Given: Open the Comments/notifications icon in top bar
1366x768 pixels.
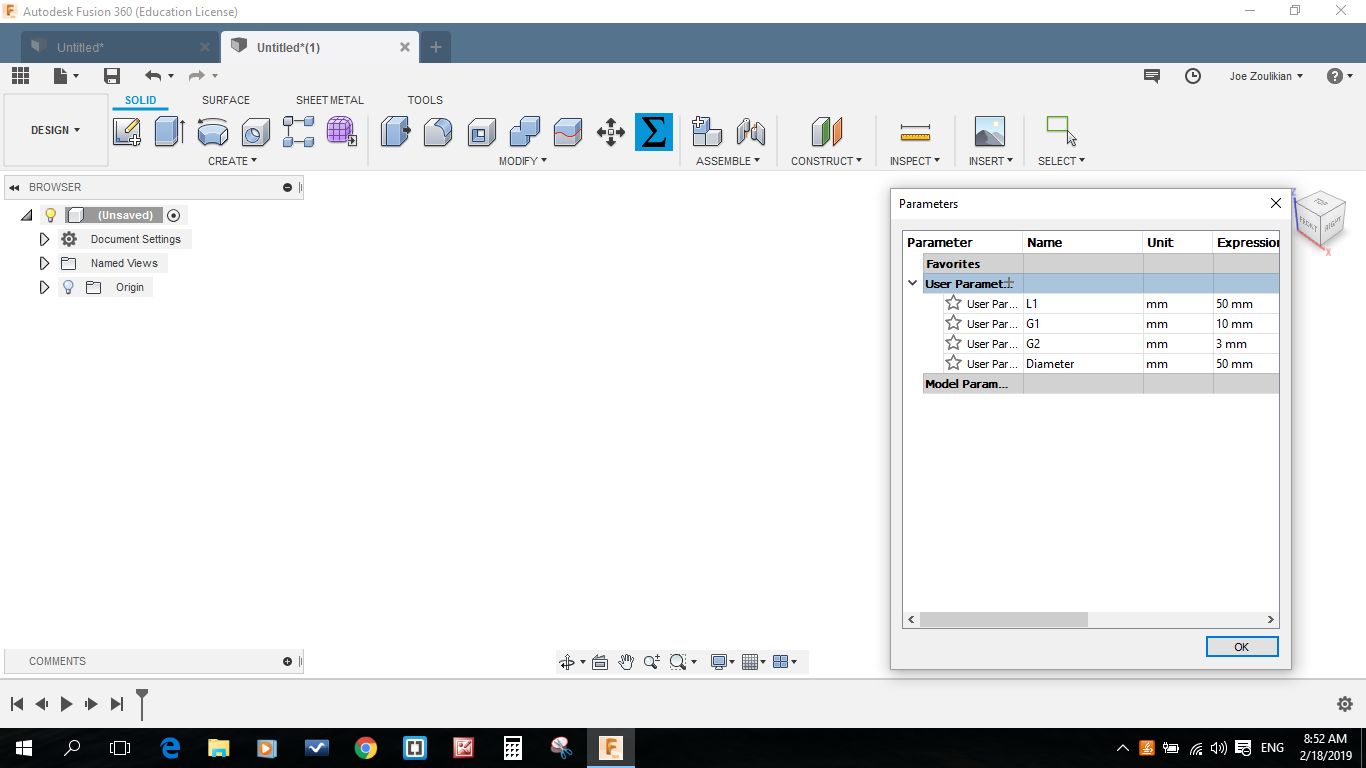Looking at the screenshot, I should coord(1152,76).
